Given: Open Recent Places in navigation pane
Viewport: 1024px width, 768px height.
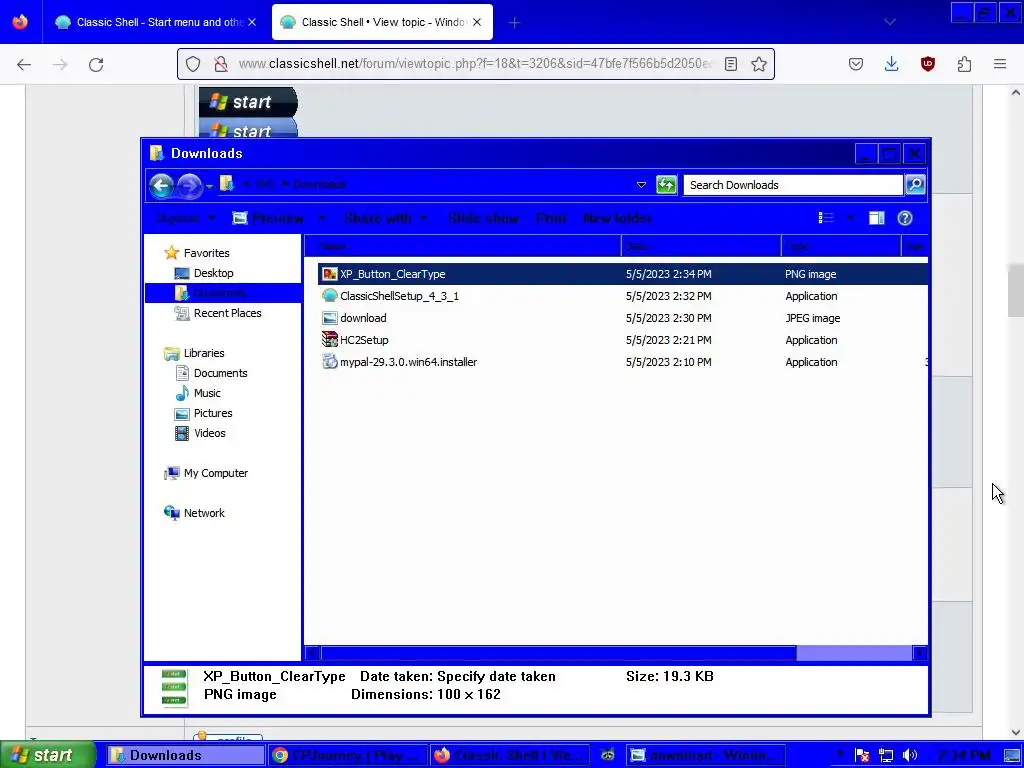Looking at the screenshot, I should pyautogui.click(x=227, y=313).
